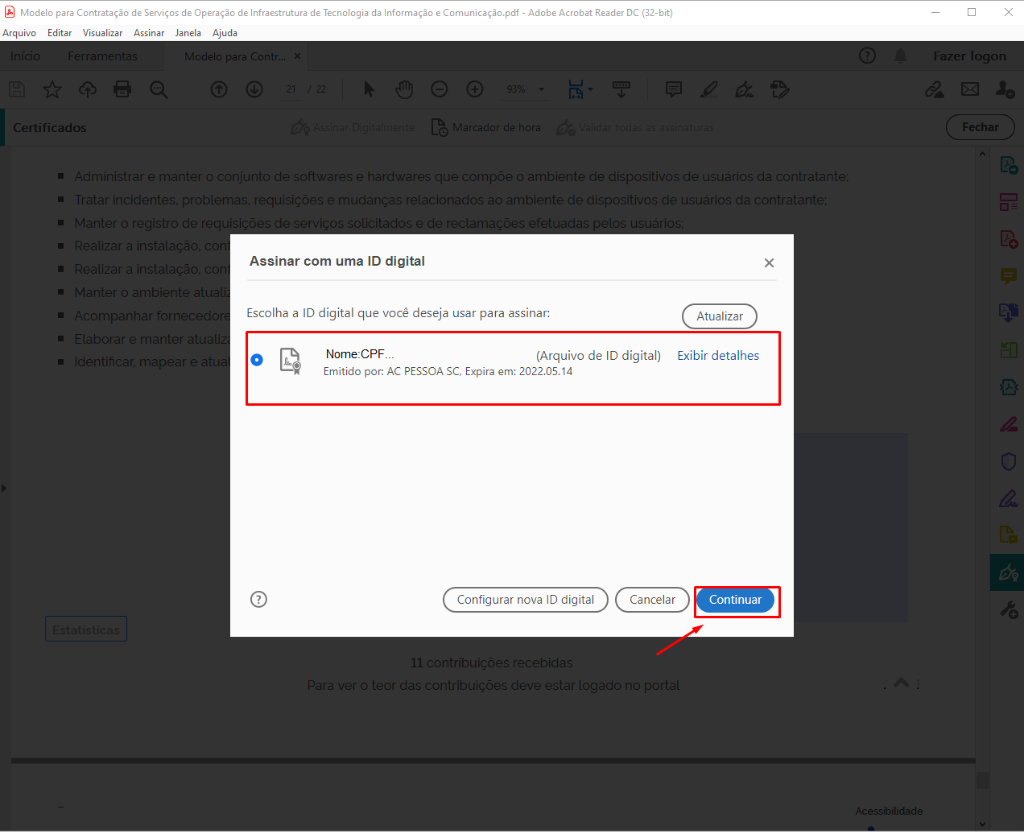
Task: Open the Exibir detalhes link
Action: click(718, 356)
